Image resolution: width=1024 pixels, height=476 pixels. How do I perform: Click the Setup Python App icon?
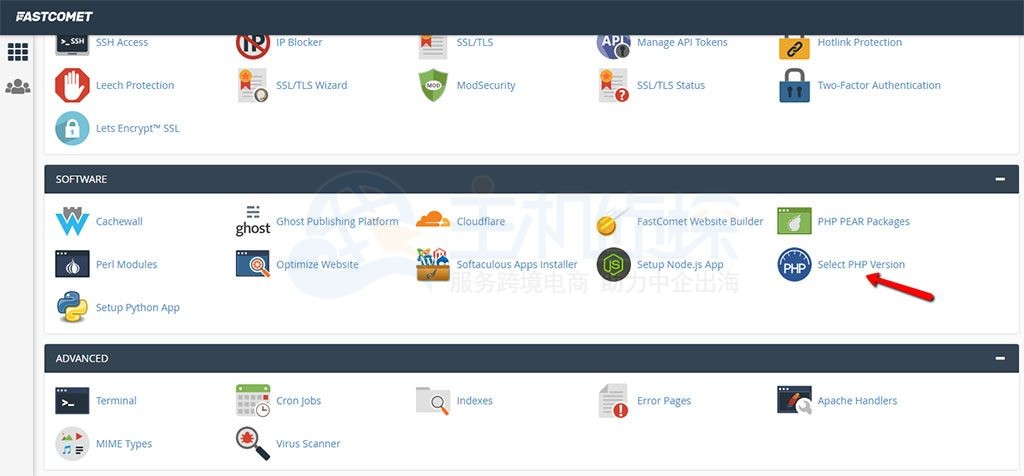pyautogui.click(x=72, y=308)
